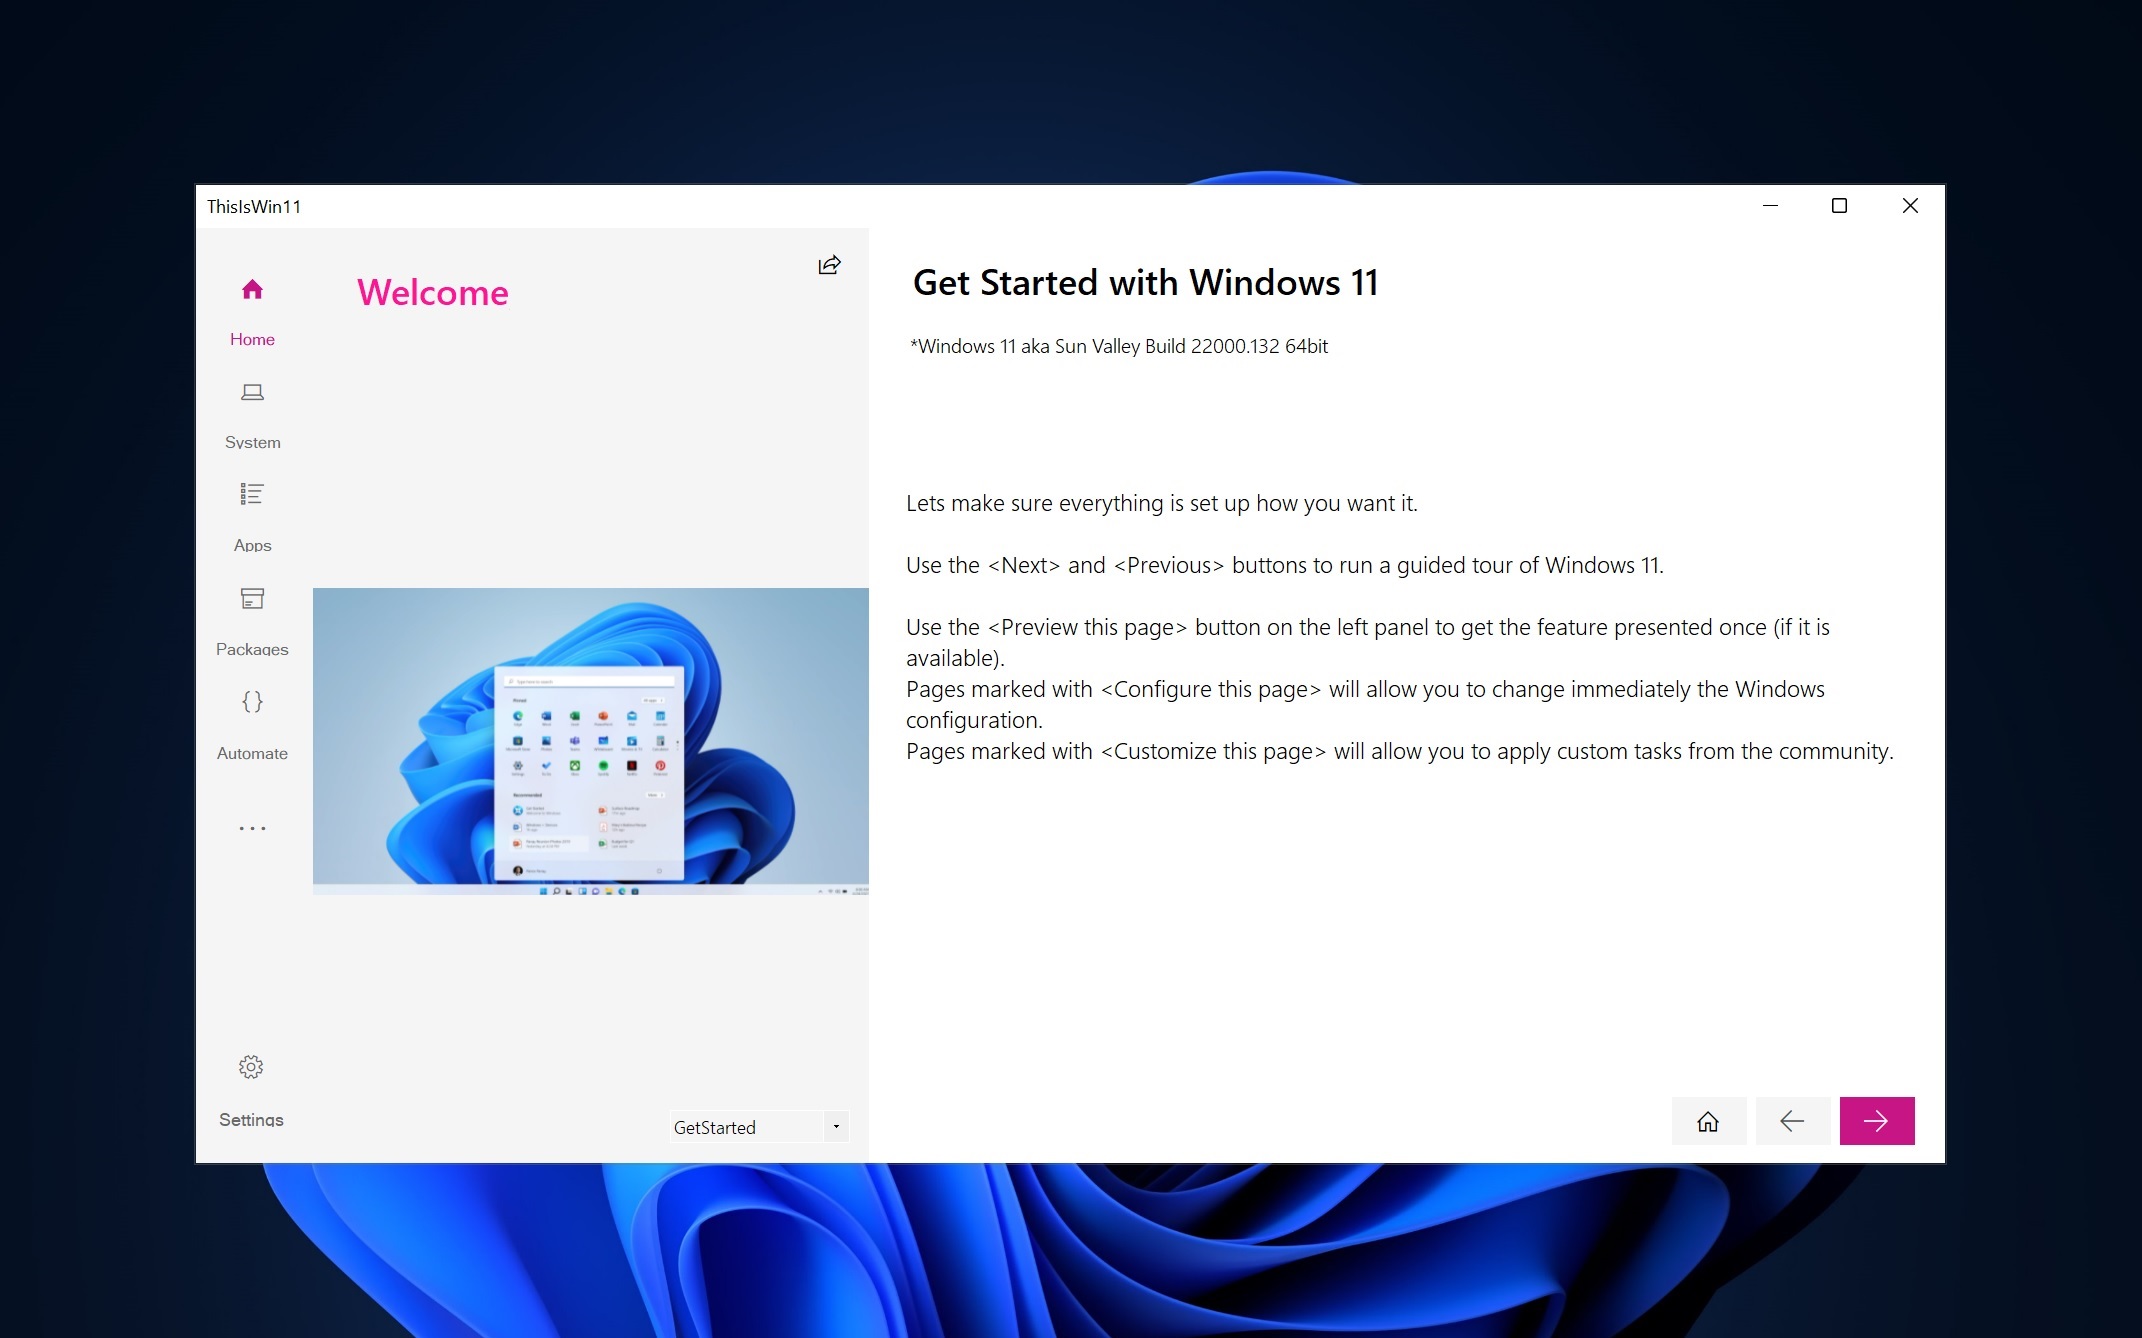Open the Home section in sidebar

252,312
